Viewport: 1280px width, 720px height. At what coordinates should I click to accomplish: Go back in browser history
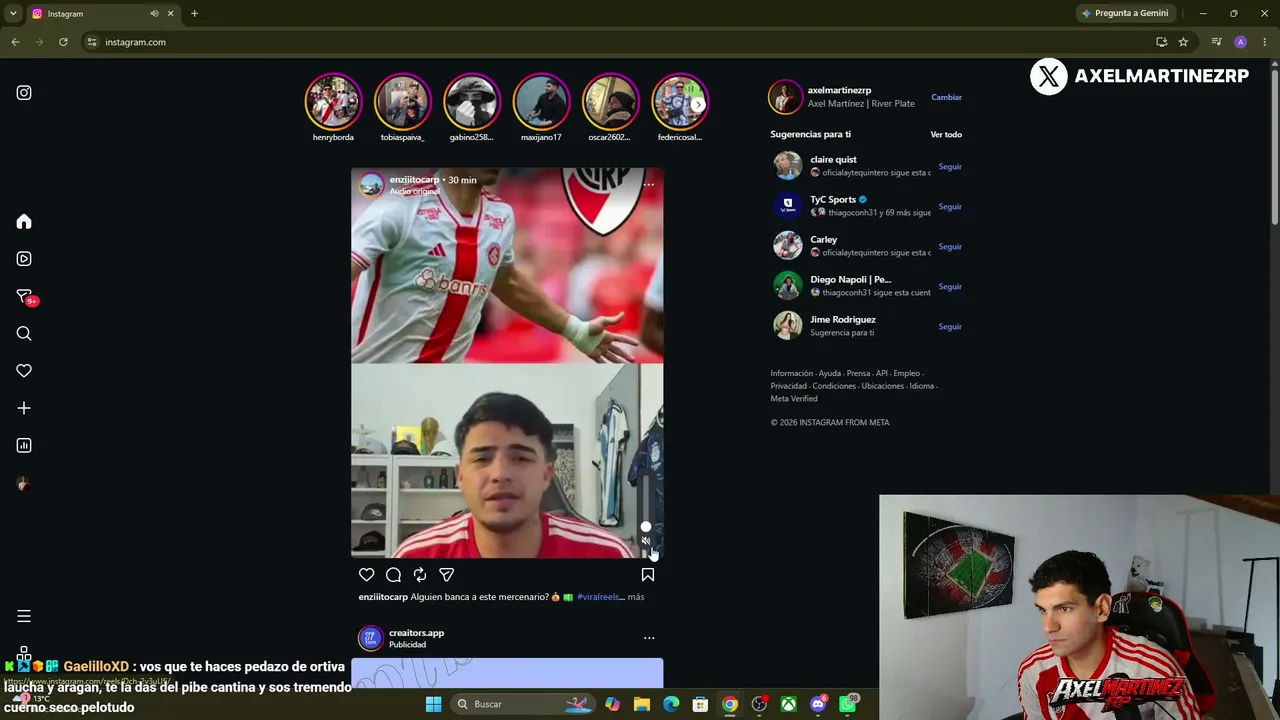click(15, 42)
